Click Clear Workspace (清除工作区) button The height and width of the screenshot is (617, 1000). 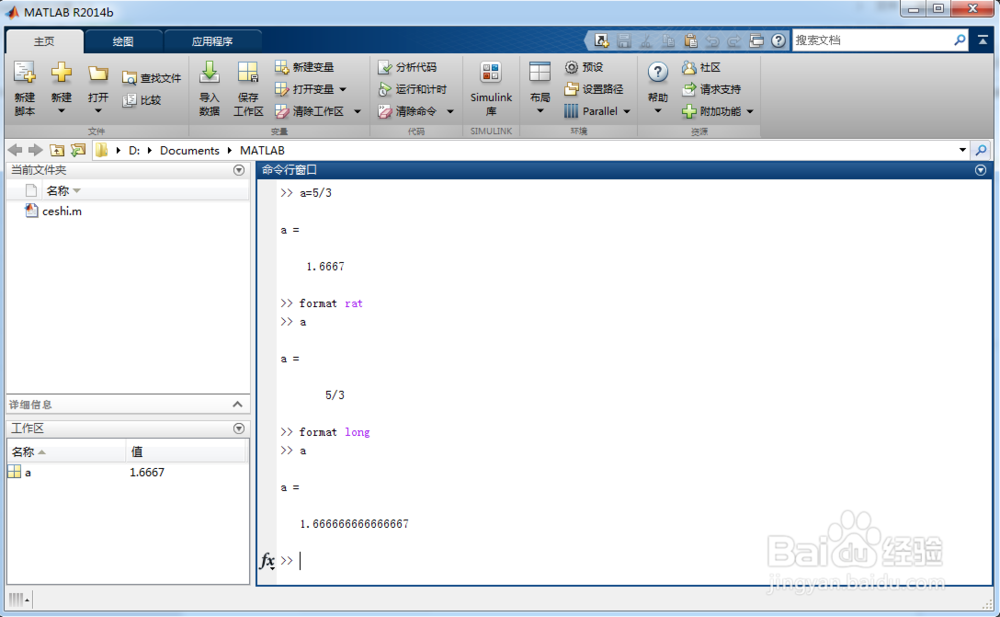[310, 112]
